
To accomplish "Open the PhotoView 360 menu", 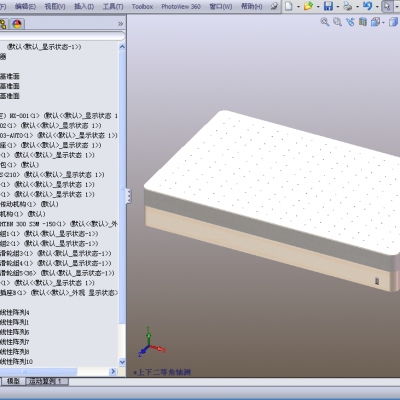I will tap(181, 6).
